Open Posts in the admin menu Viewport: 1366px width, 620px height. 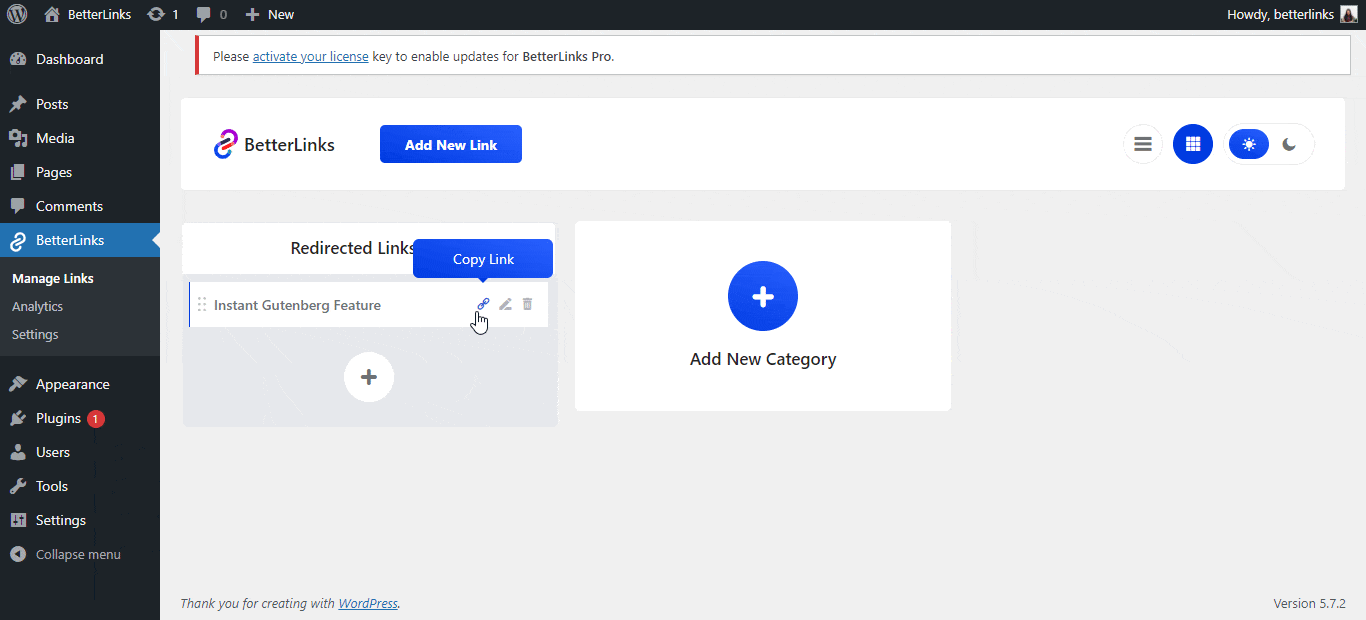coord(80,104)
